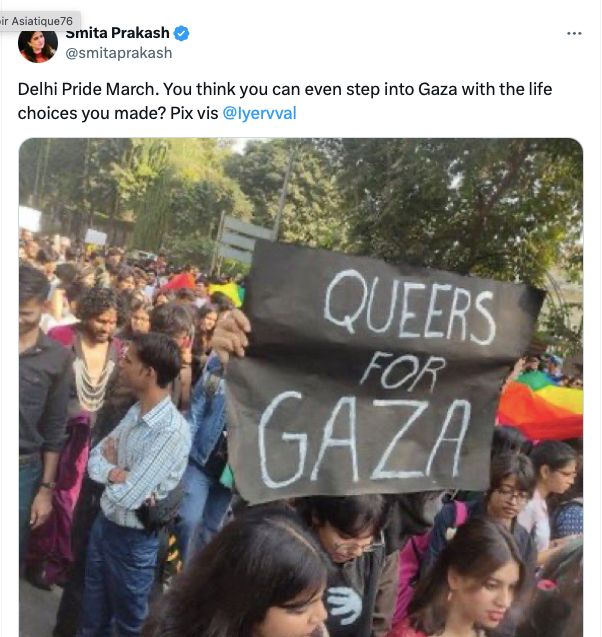
Task: Click the red flag in the background crowd
Action: pos(180,282)
